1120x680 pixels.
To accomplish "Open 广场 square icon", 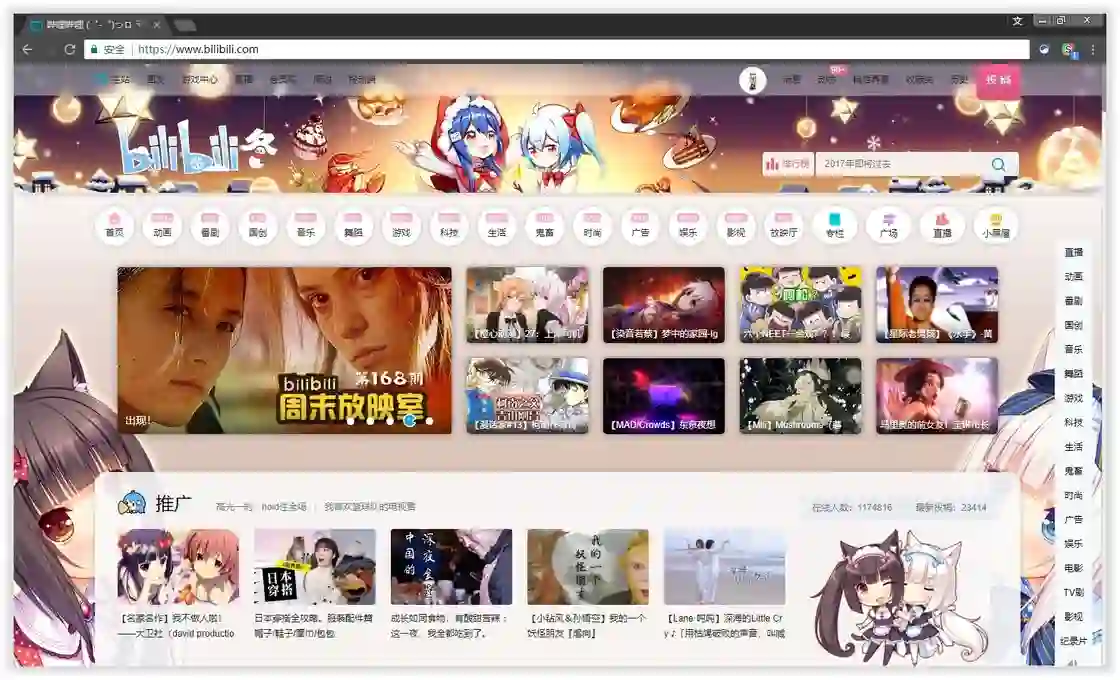I will (x=889, y=226).
